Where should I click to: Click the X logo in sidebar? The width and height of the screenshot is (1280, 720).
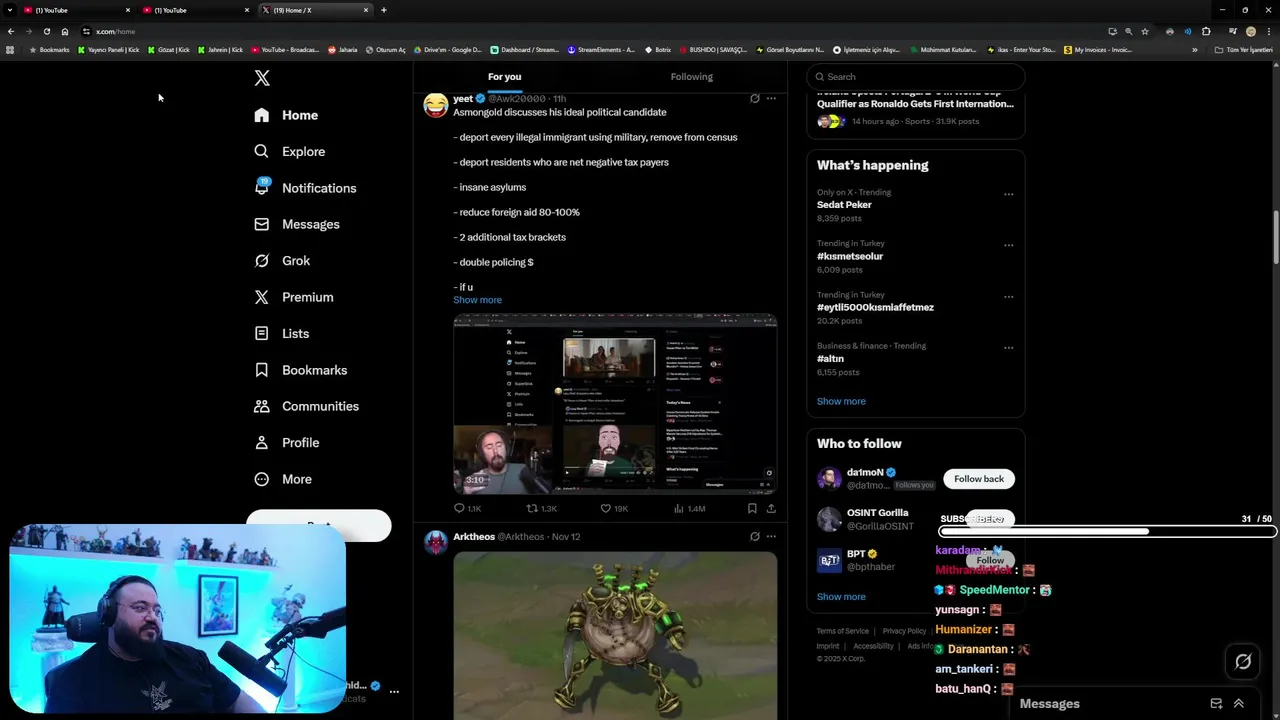262,78
